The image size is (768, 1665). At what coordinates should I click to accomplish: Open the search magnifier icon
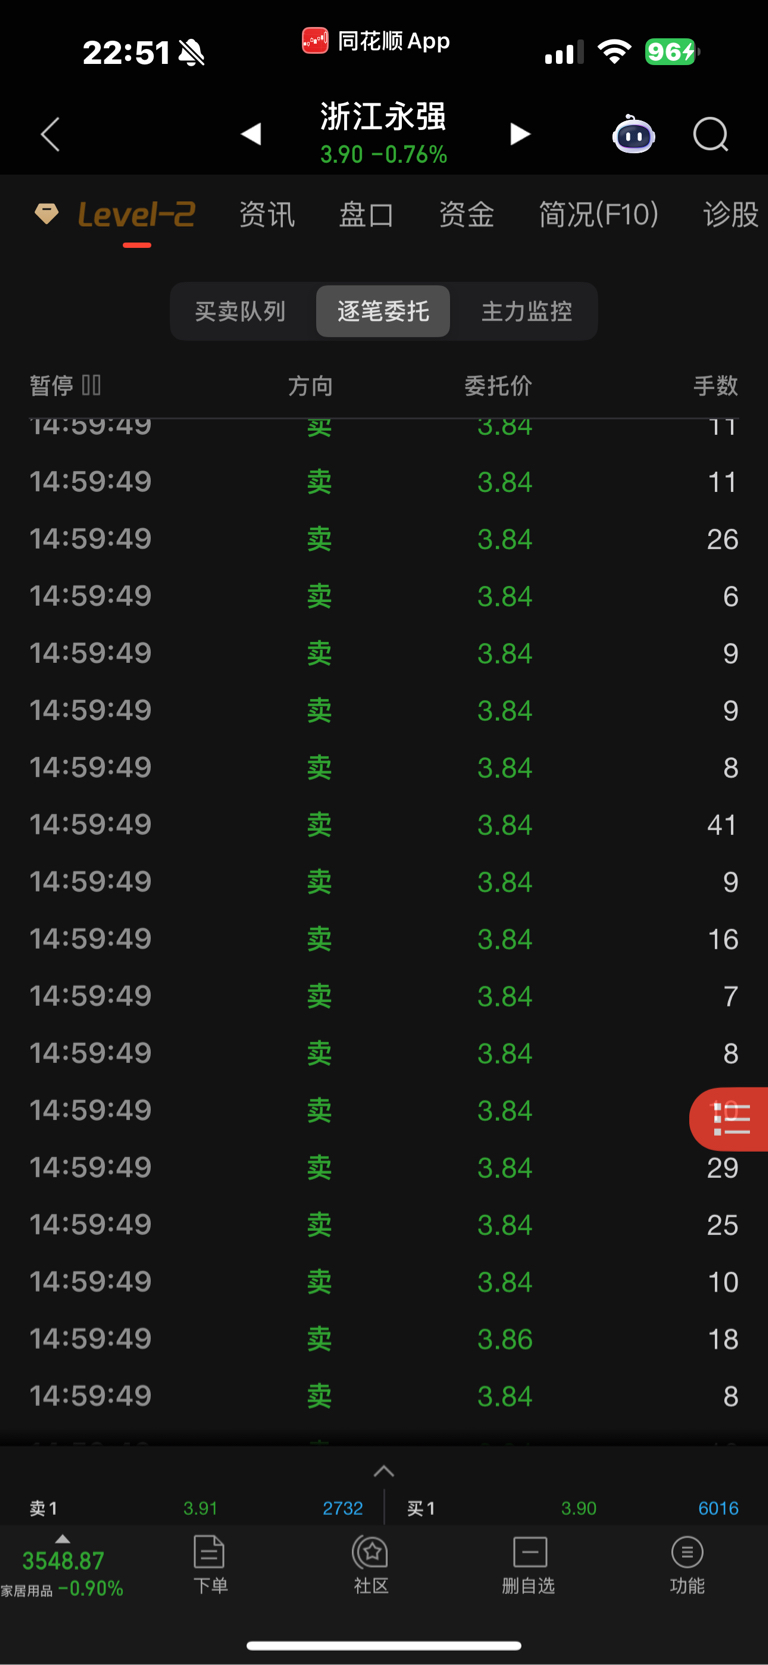point(711,134)
